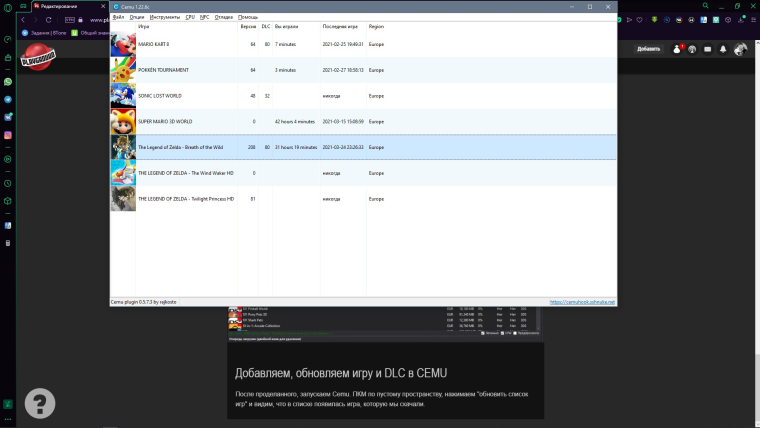Open the search tabs magnifier icon
This screenshot has width=760, height=428.
tap(706, 6)
